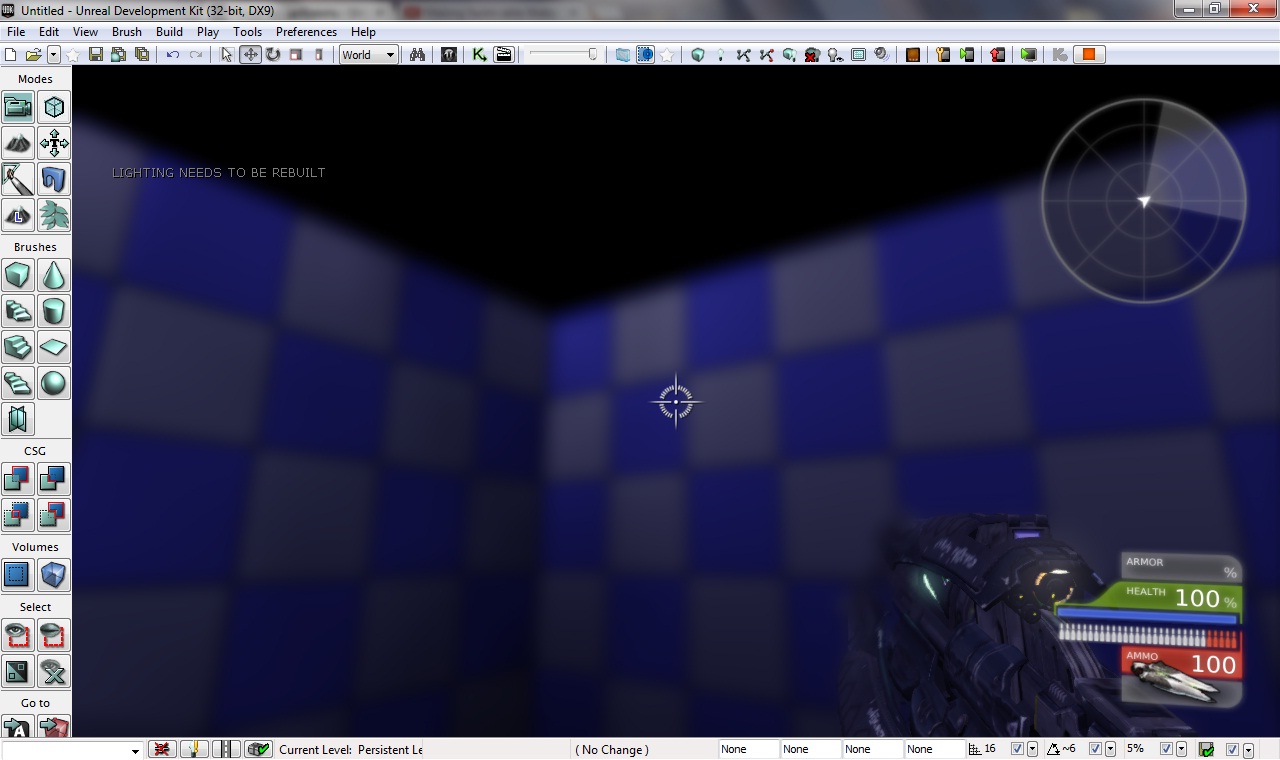Create a Curved Staircase brush
1280x760 pixels.
(18, 311)
